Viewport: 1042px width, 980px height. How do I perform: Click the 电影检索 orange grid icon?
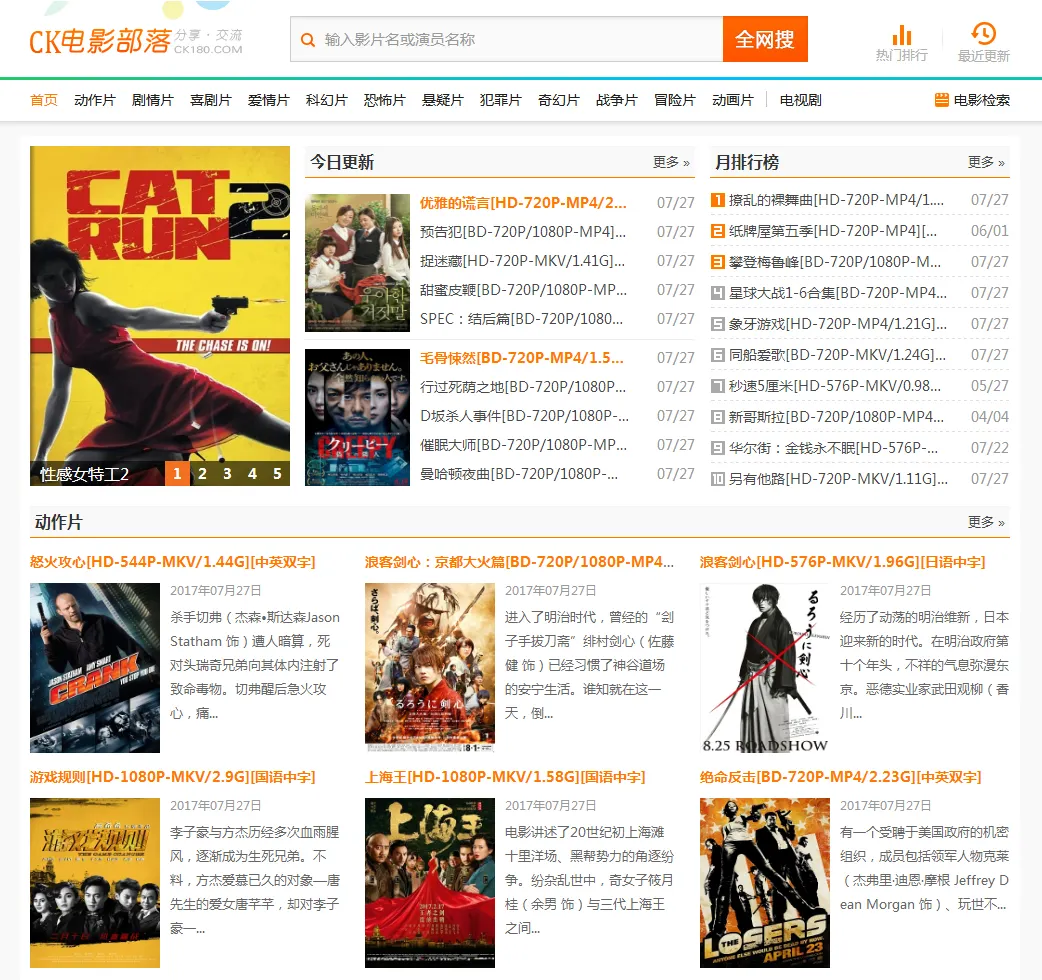coord(942,100)
